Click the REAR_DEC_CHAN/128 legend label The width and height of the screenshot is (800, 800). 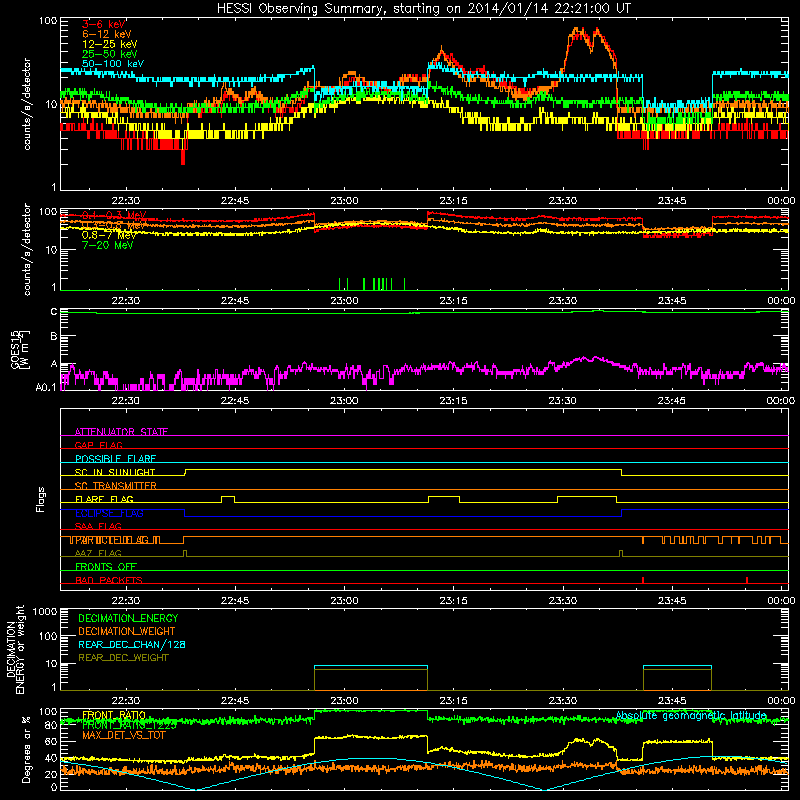coord(132,644)
